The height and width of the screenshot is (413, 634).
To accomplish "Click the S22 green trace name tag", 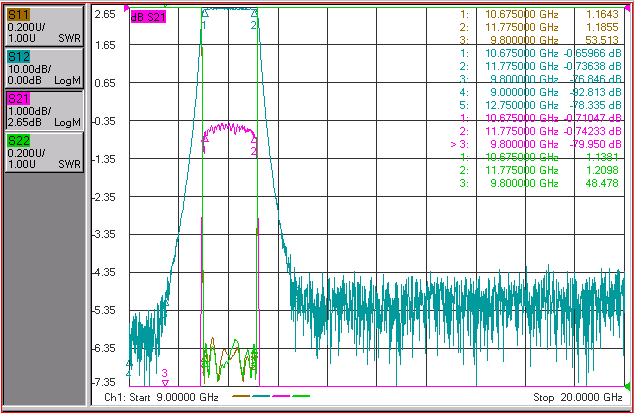I will coord(19,141).
